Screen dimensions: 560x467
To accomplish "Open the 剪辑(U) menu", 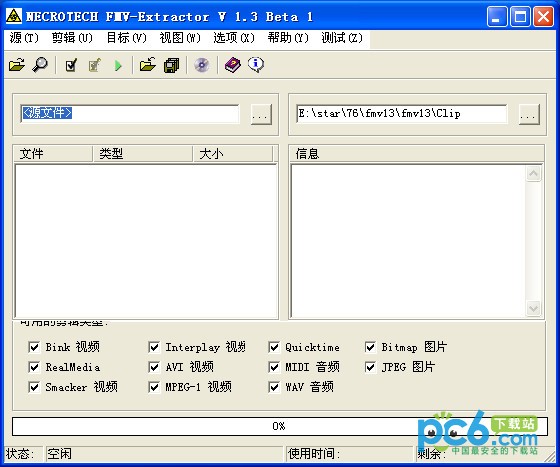I will (72, 38).
